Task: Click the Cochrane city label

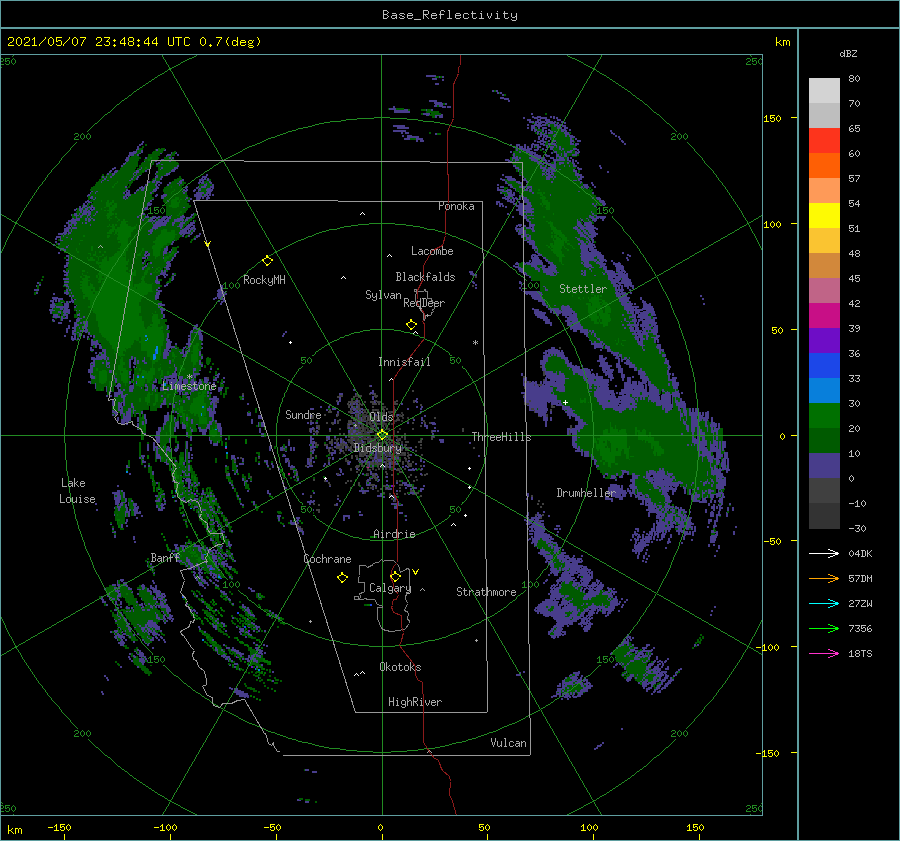Action: [x=327, y=559]
